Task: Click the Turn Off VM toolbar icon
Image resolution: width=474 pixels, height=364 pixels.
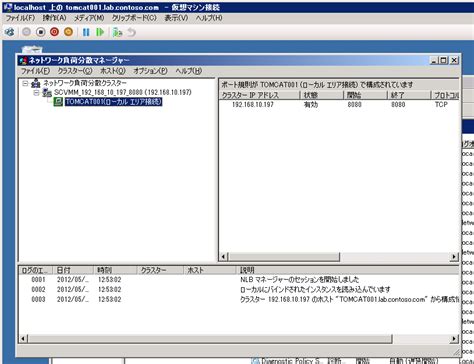Action: tap(41, 32)
